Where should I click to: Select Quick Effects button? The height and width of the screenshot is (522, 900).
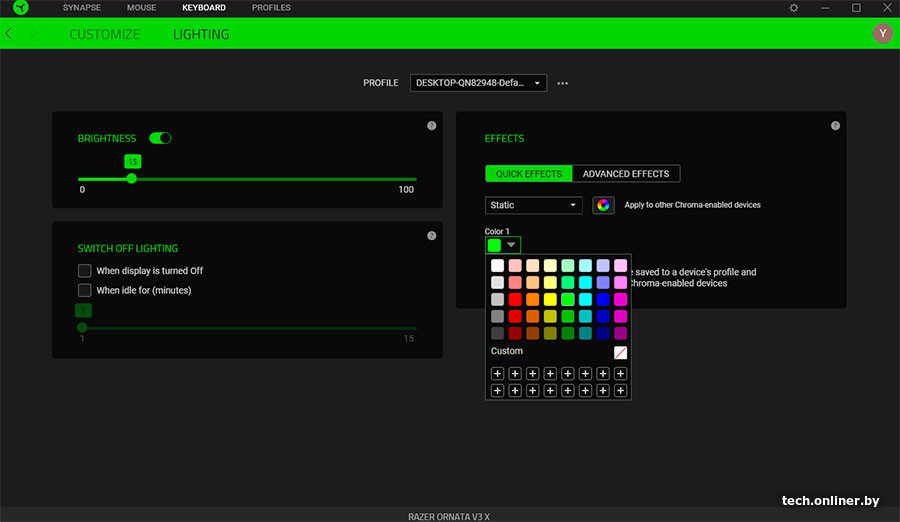point(529,174)
